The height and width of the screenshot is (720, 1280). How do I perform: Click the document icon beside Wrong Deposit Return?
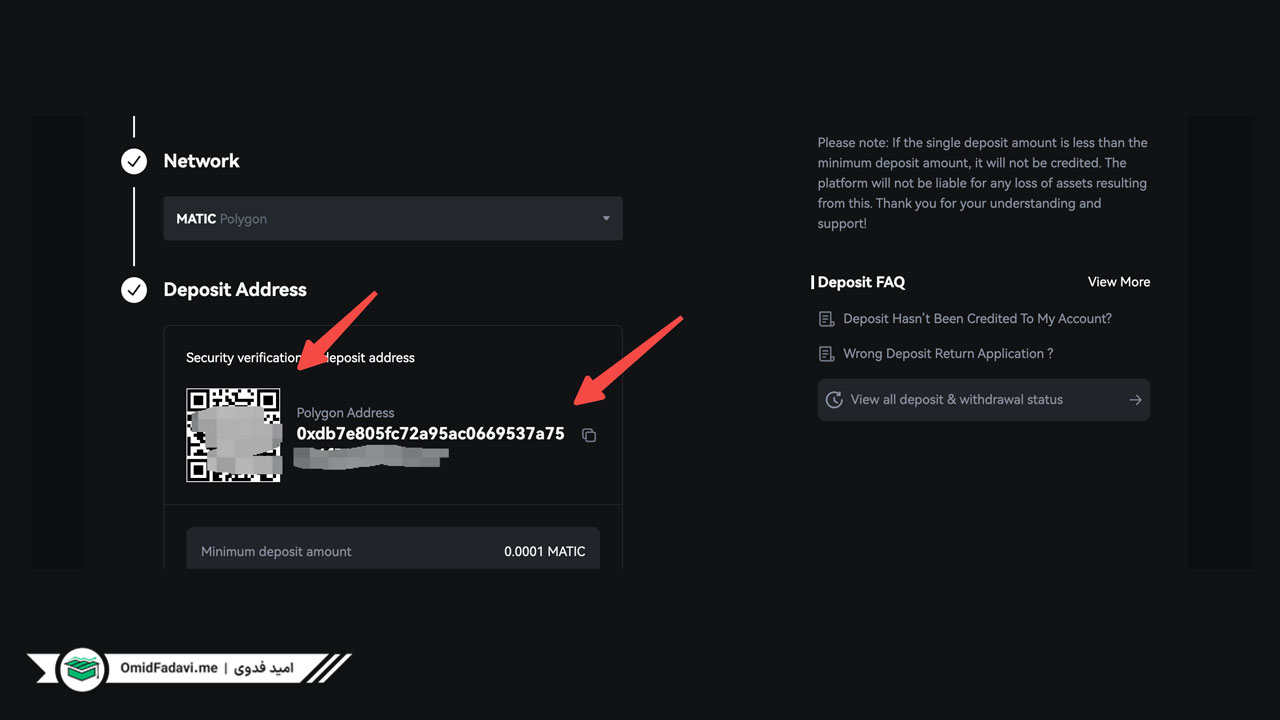pos(826,354)
